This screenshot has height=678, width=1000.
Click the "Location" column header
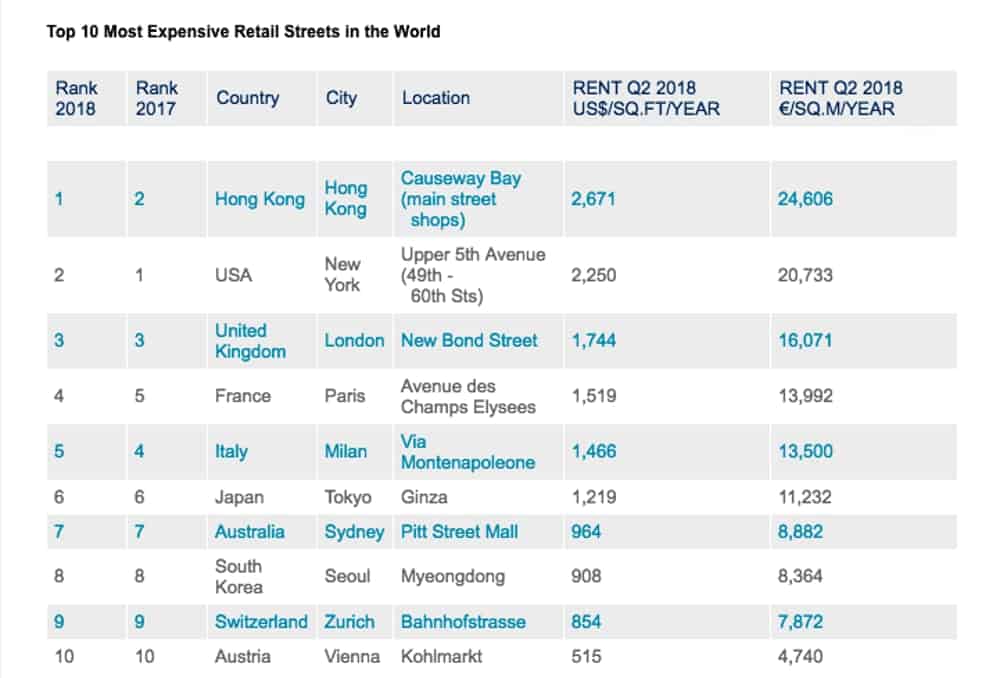coord(436,98)
